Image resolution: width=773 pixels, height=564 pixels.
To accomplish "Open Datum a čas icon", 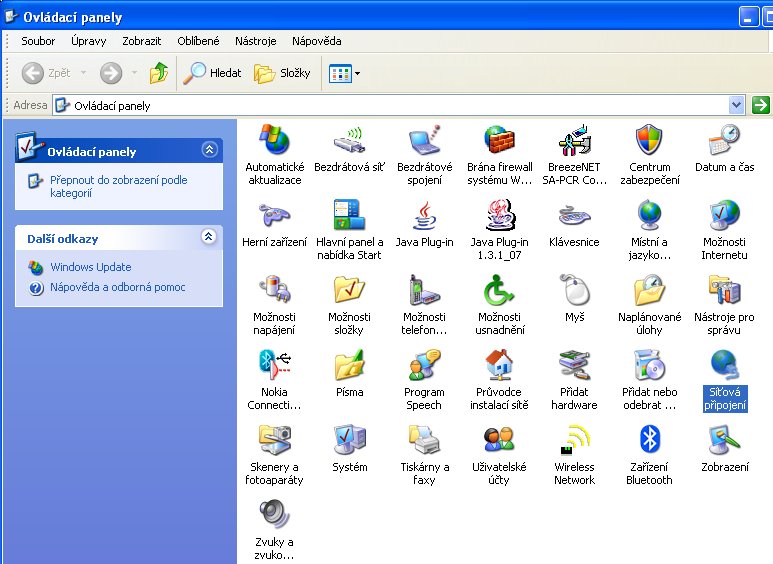I will (x=724, y=141).
